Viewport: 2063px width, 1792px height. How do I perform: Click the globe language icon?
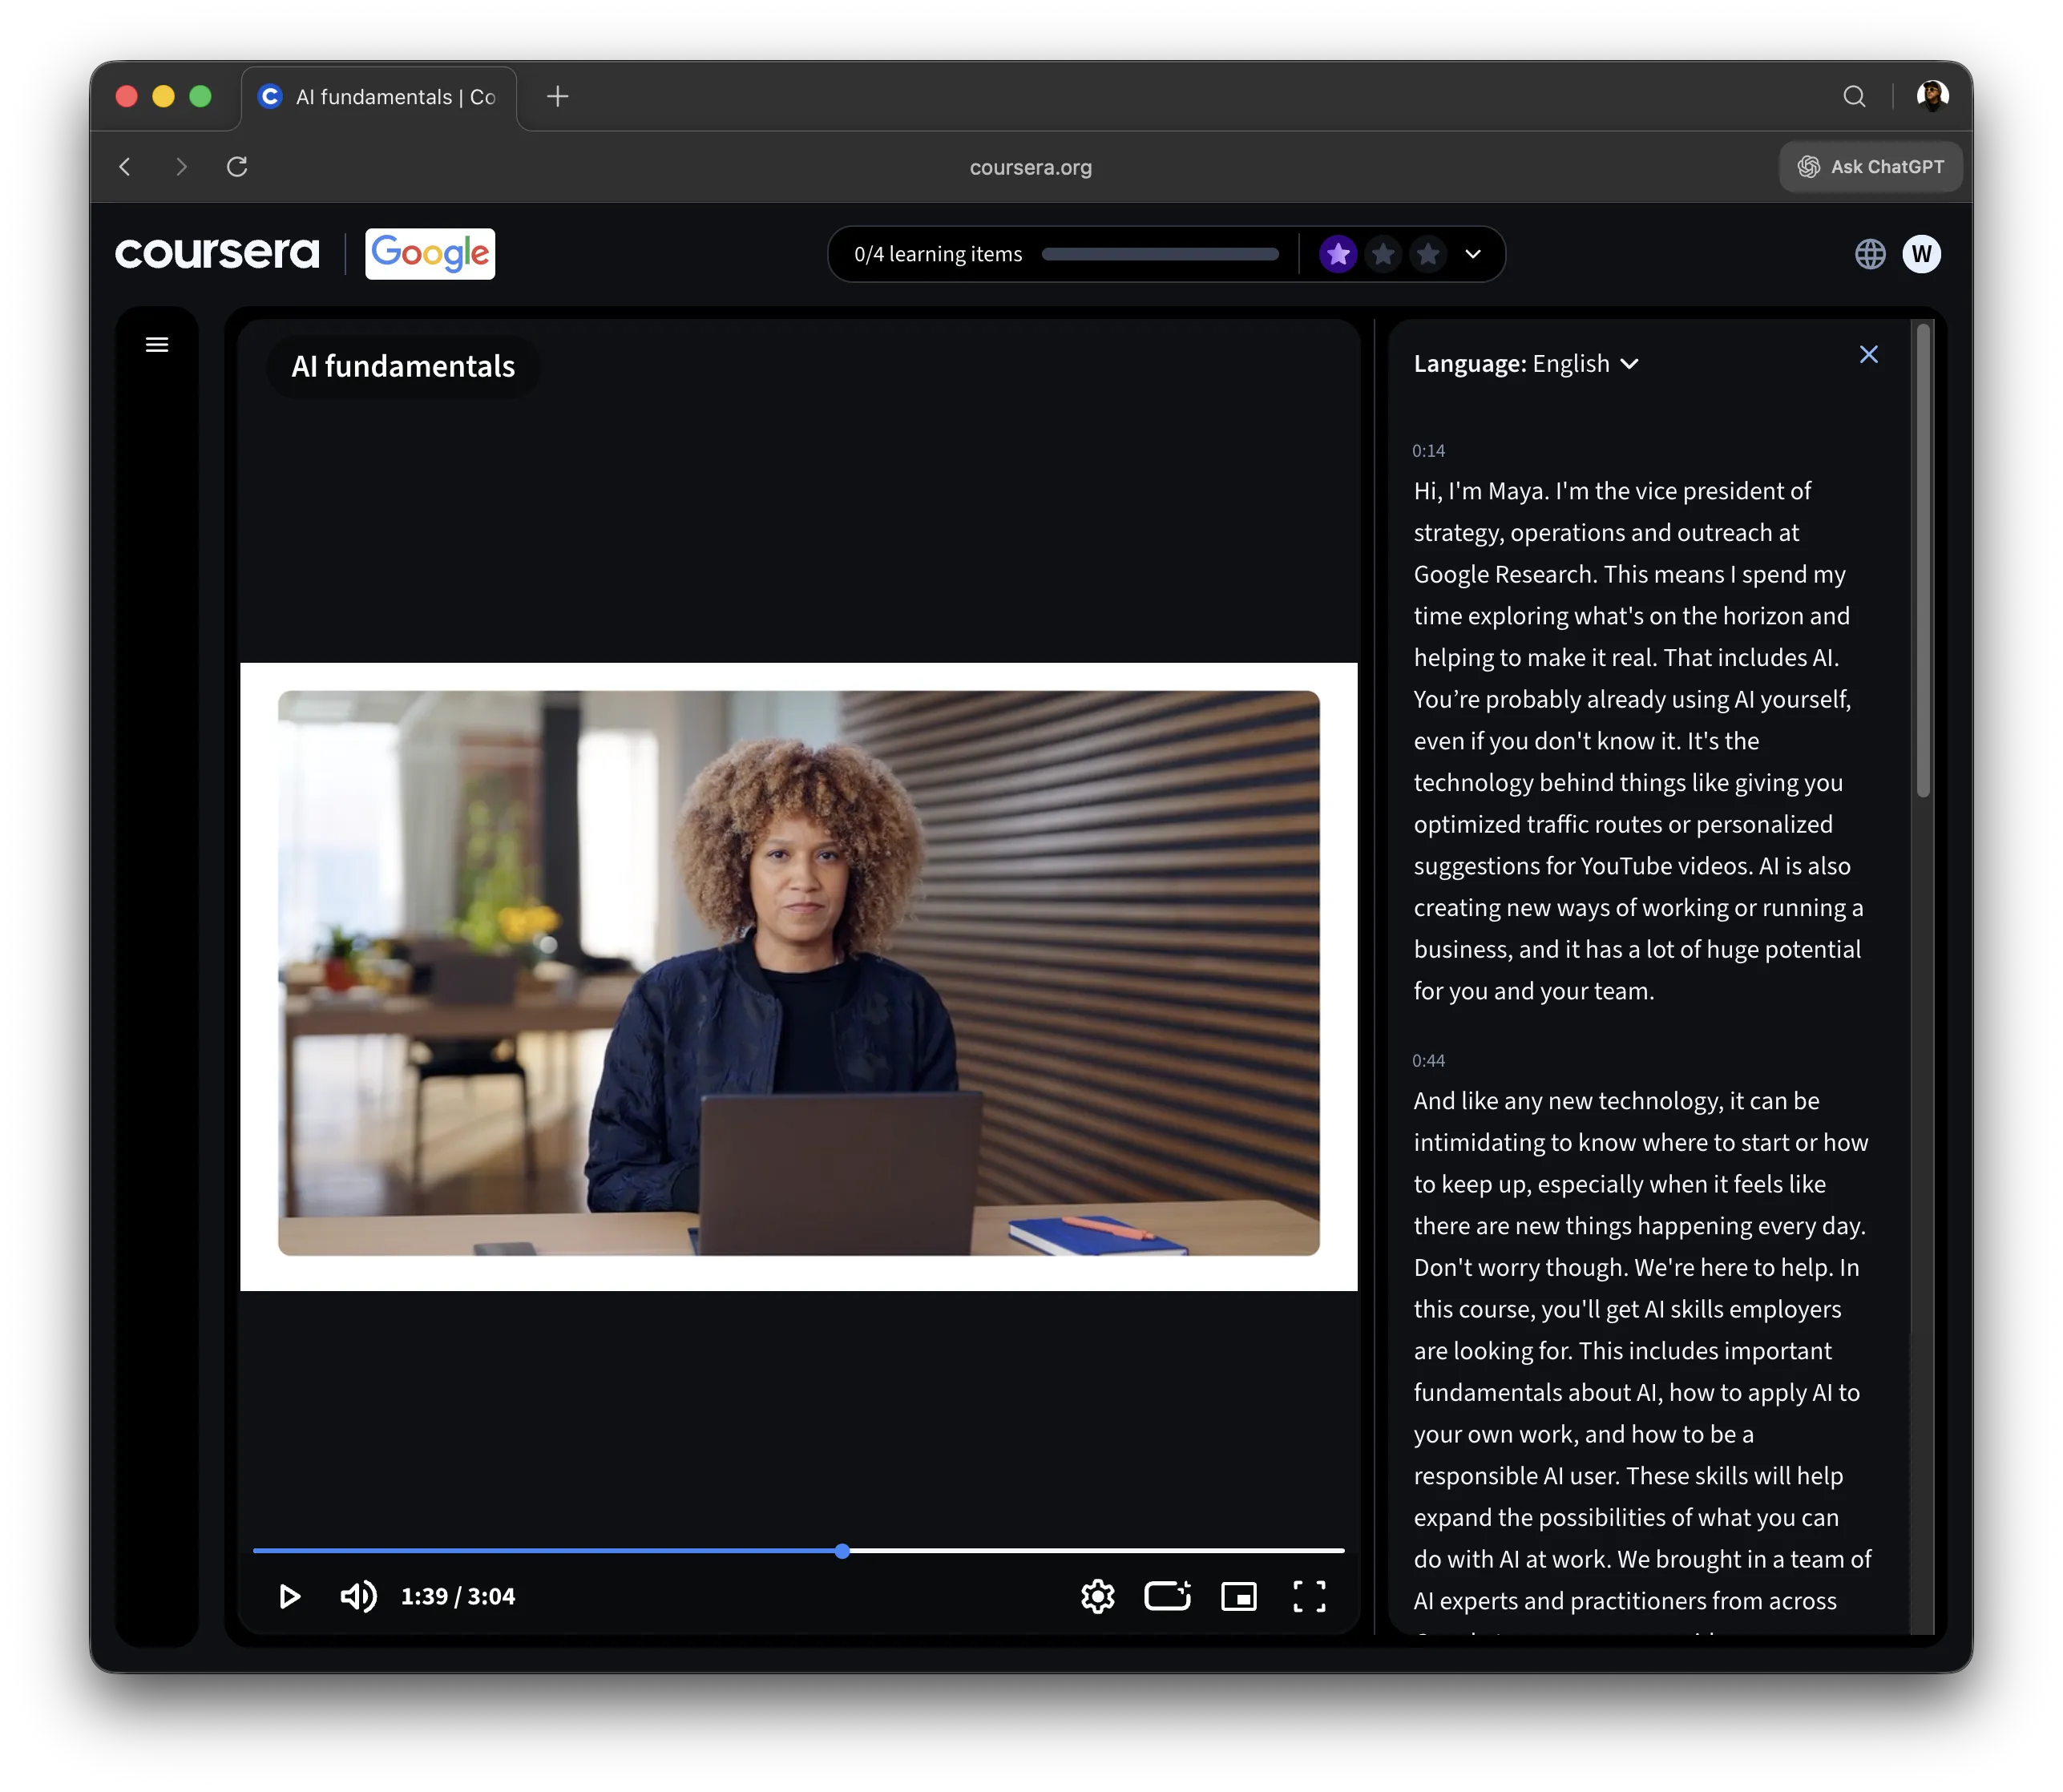click(x=1869, y=254)
